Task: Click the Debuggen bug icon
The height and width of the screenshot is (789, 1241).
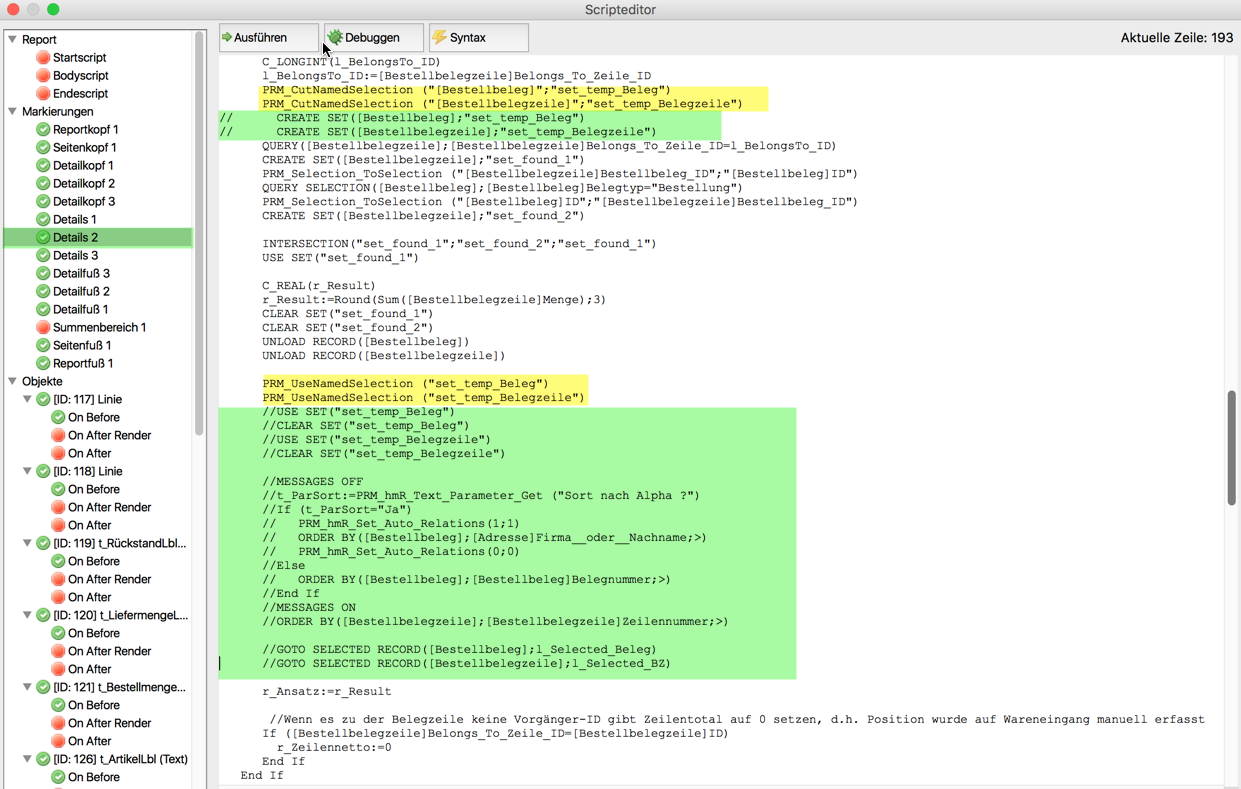Action: (x=335, y=38)
